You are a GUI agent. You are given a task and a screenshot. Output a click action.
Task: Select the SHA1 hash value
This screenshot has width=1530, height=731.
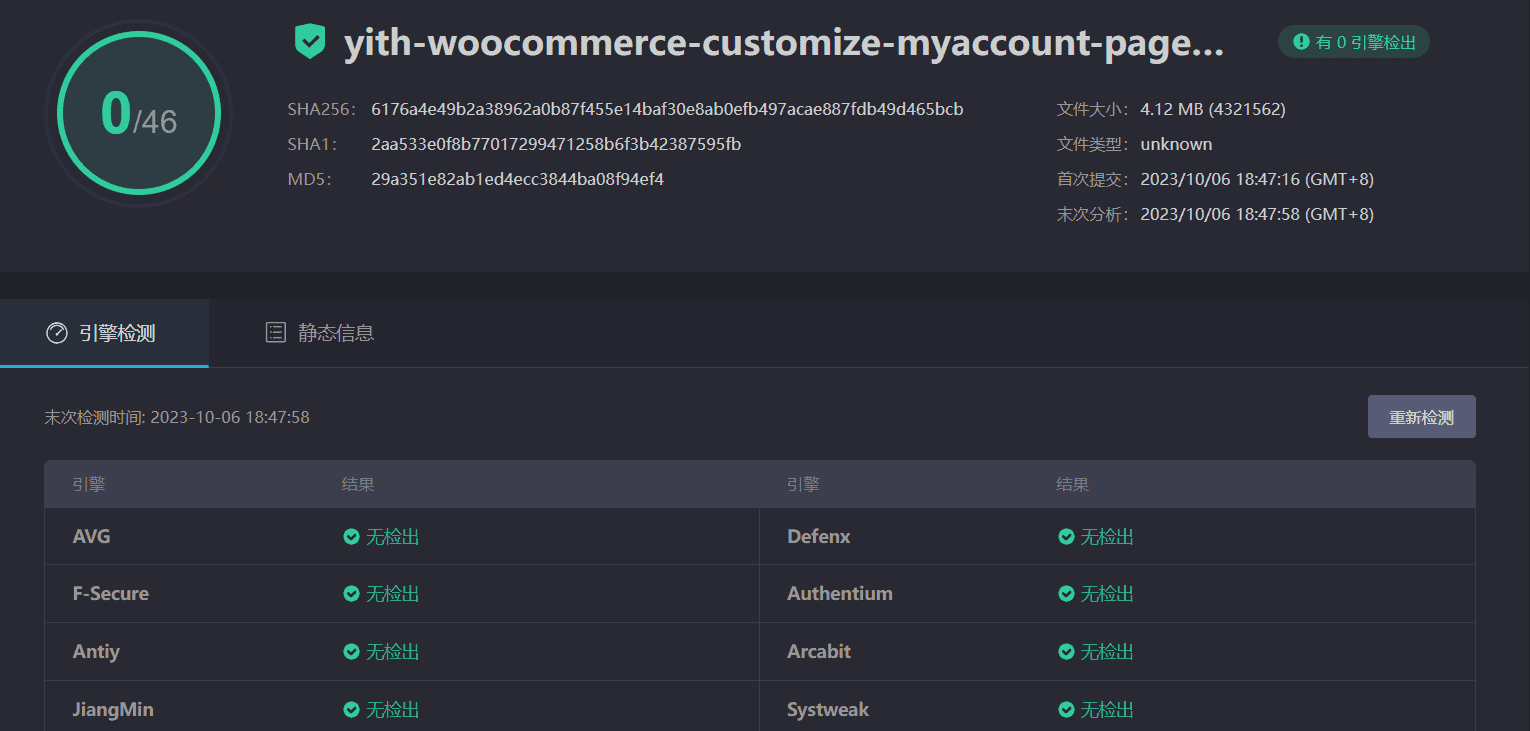tap(556, 144)
